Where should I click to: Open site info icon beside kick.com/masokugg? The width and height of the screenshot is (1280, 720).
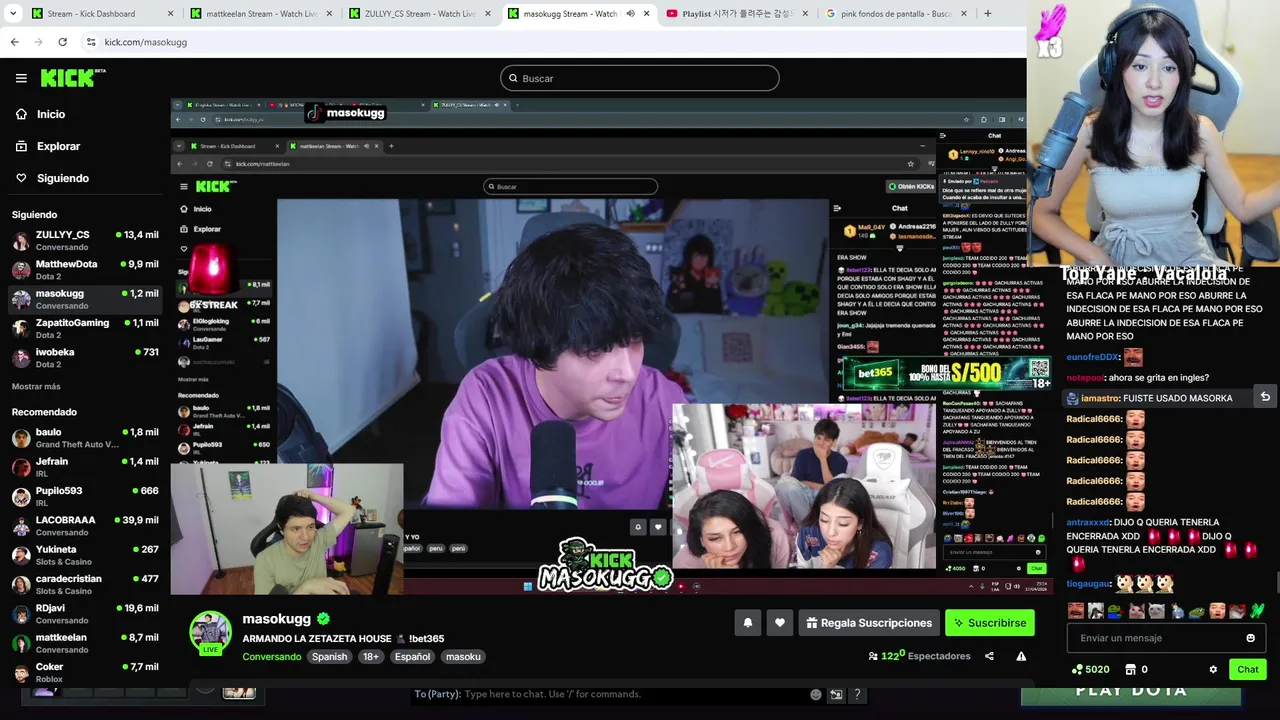(x=91, y=42)
